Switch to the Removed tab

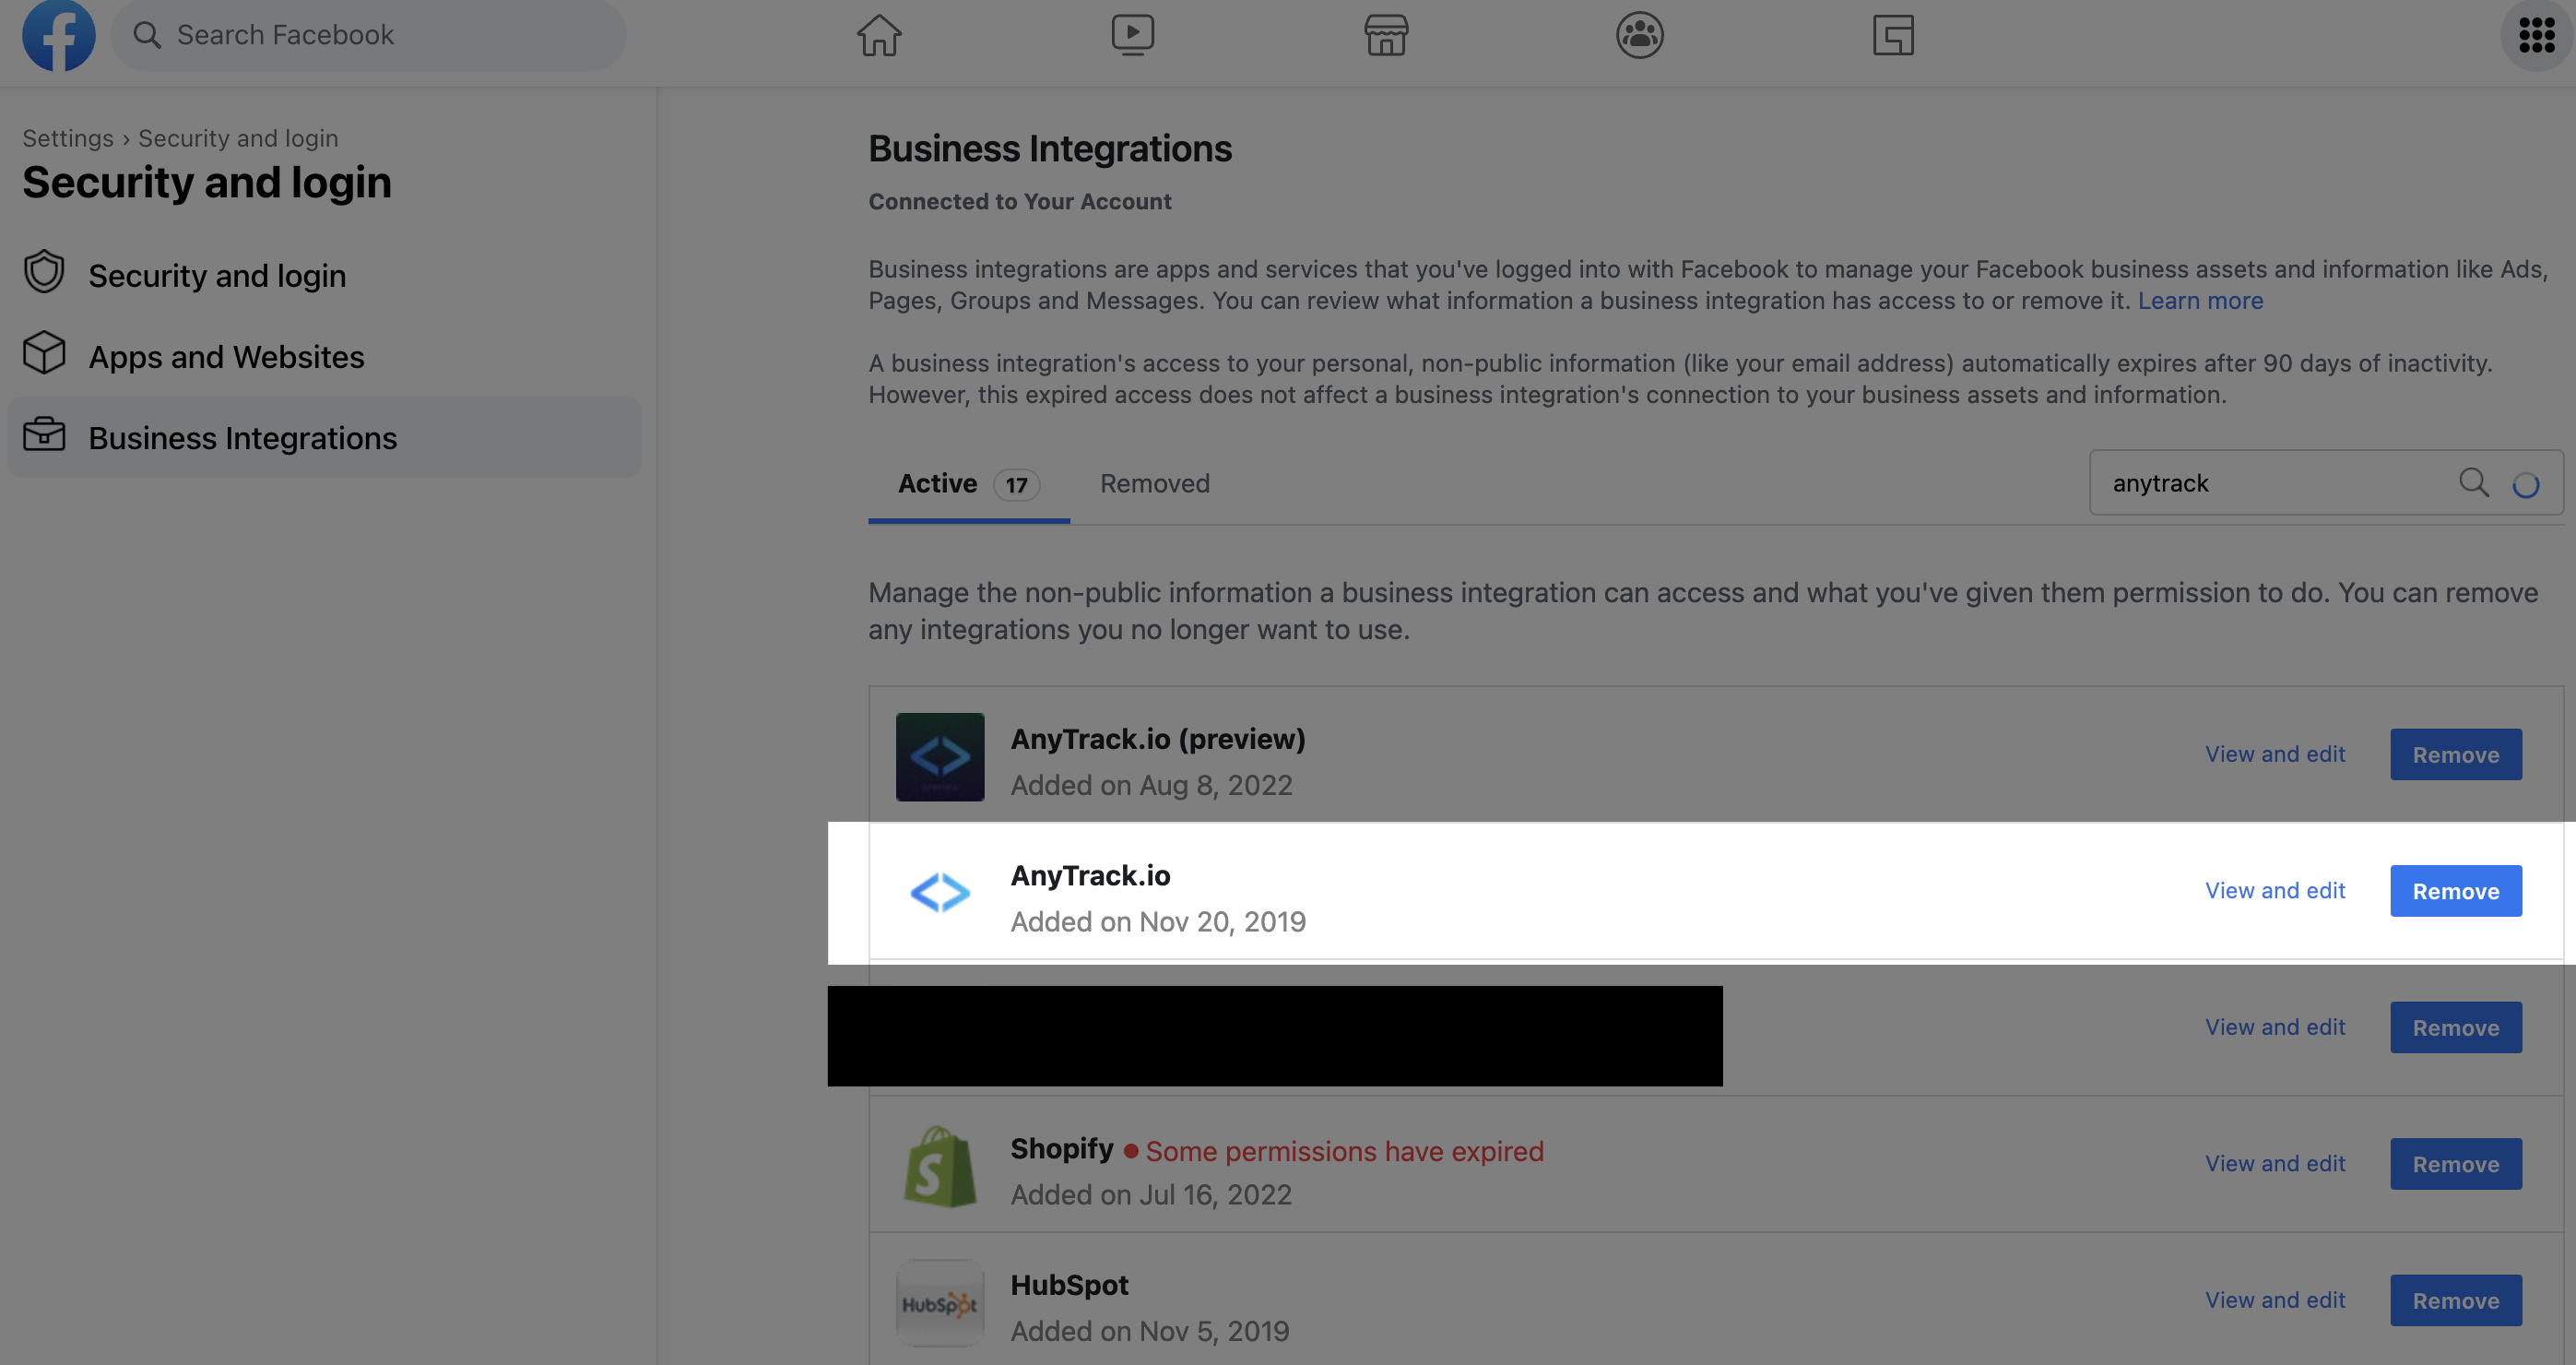[x=1155, y=484]
